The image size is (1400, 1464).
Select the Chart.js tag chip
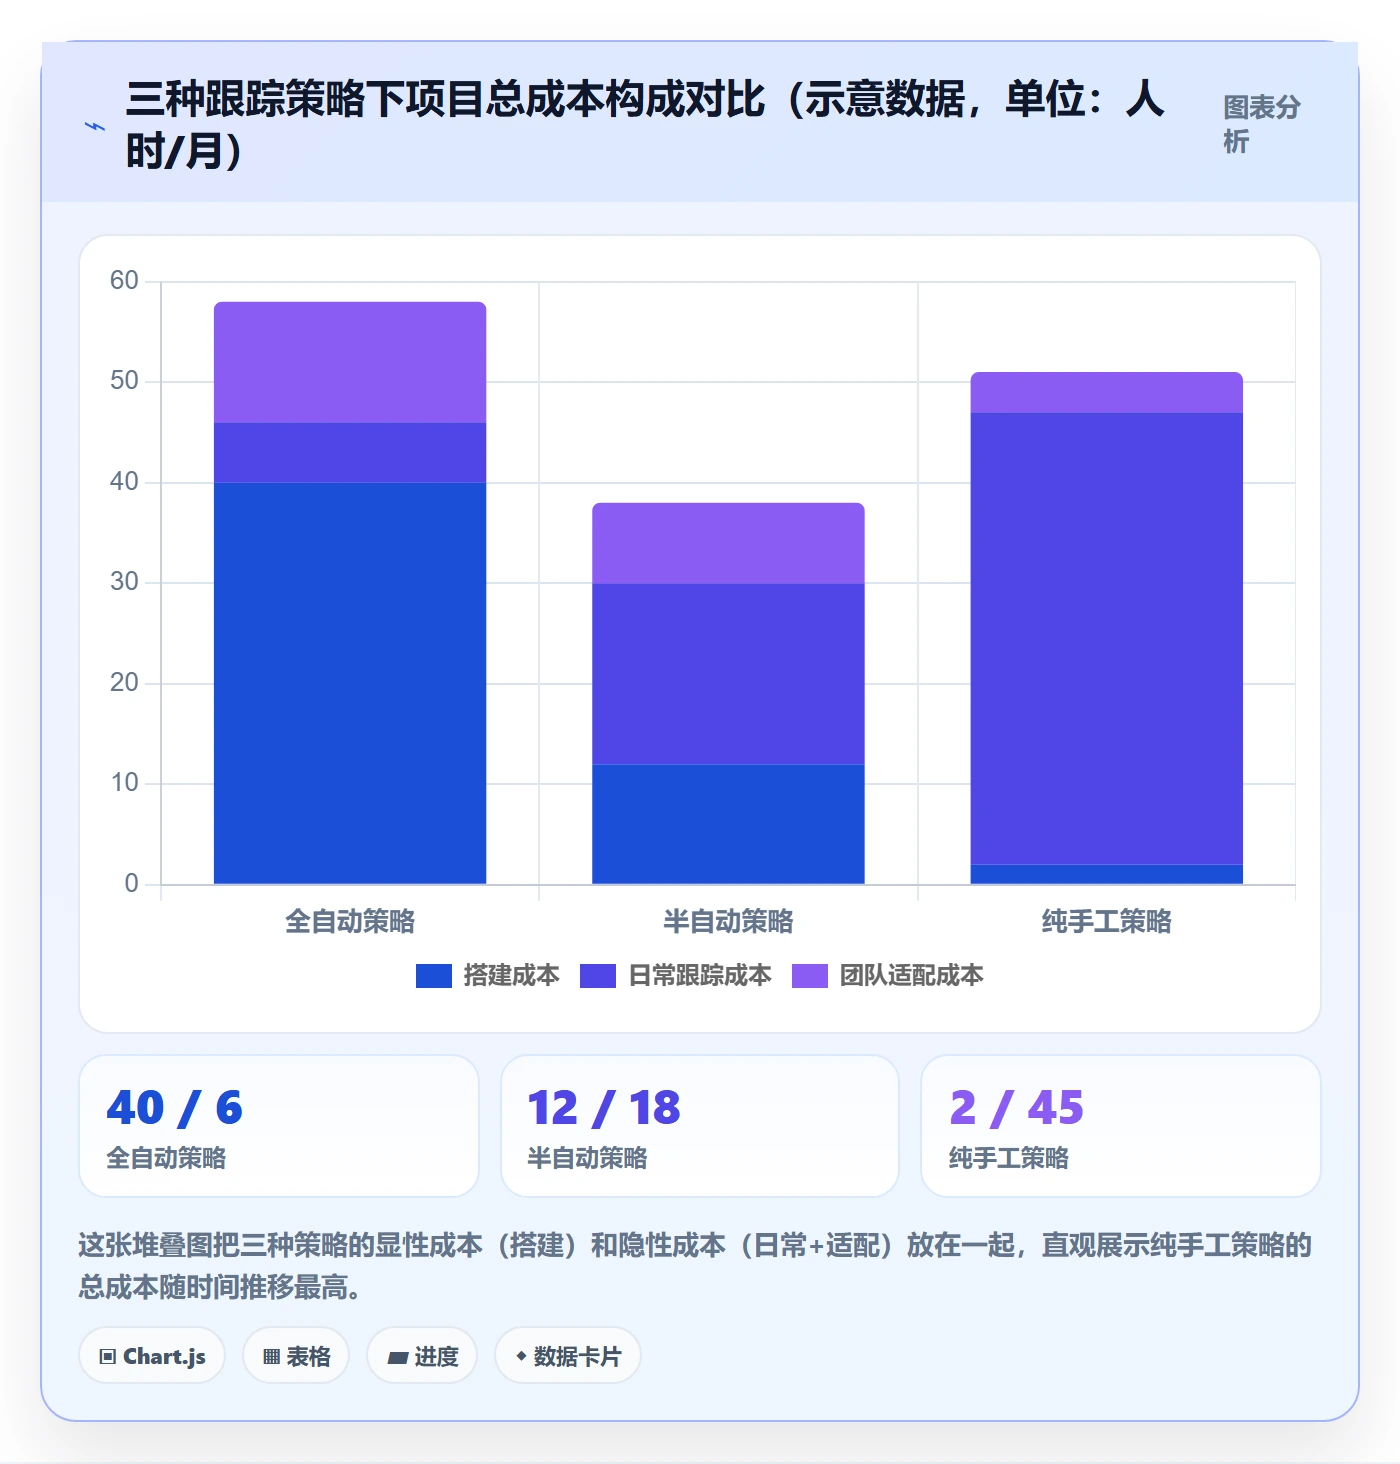pyautogui.click(x=152, y=1356)
